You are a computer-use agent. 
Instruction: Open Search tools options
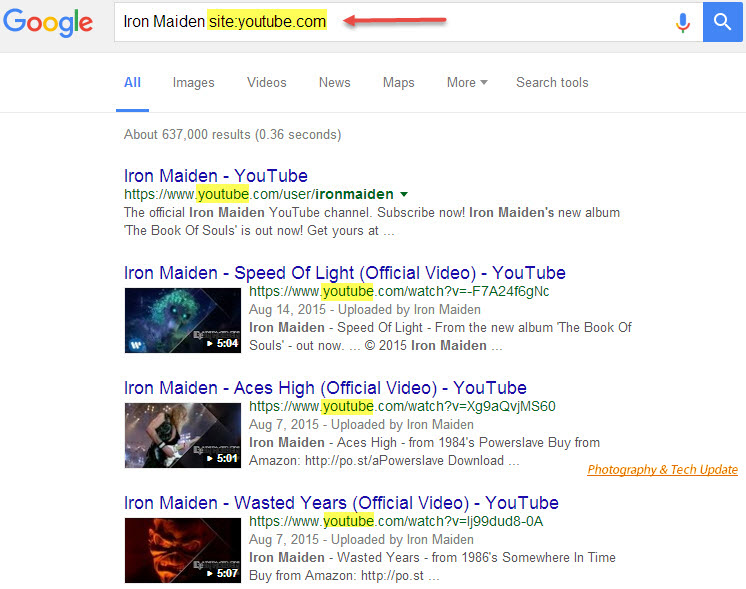(x=552, y=83)
